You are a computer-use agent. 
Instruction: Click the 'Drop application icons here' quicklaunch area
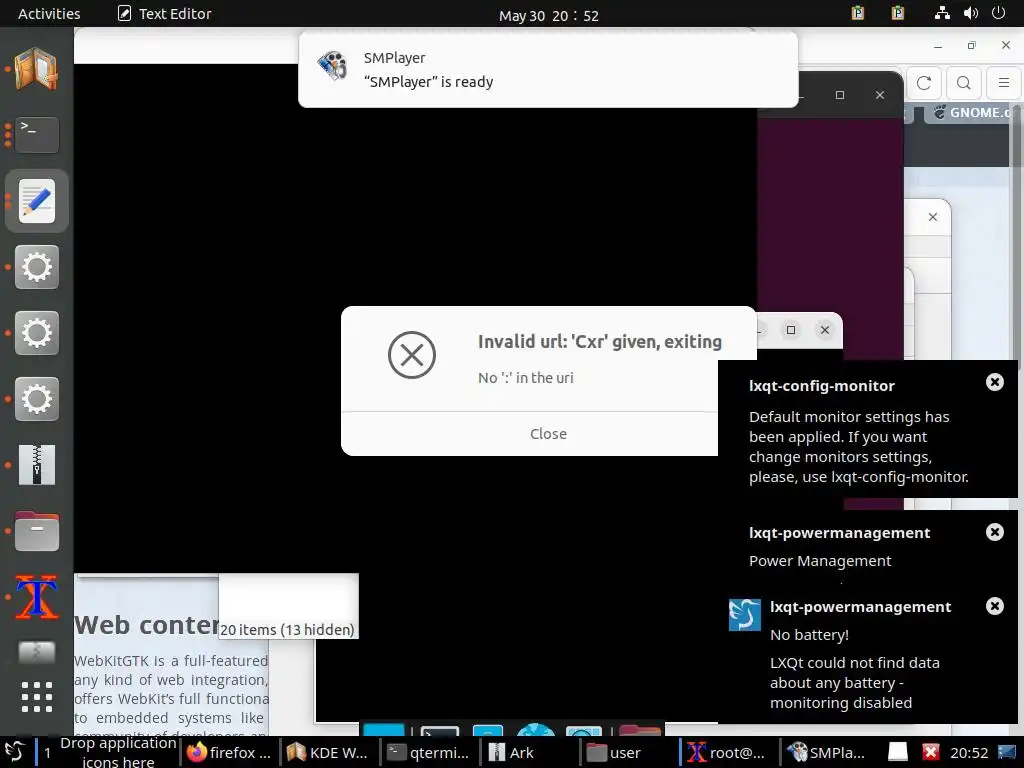click(118, 752)
